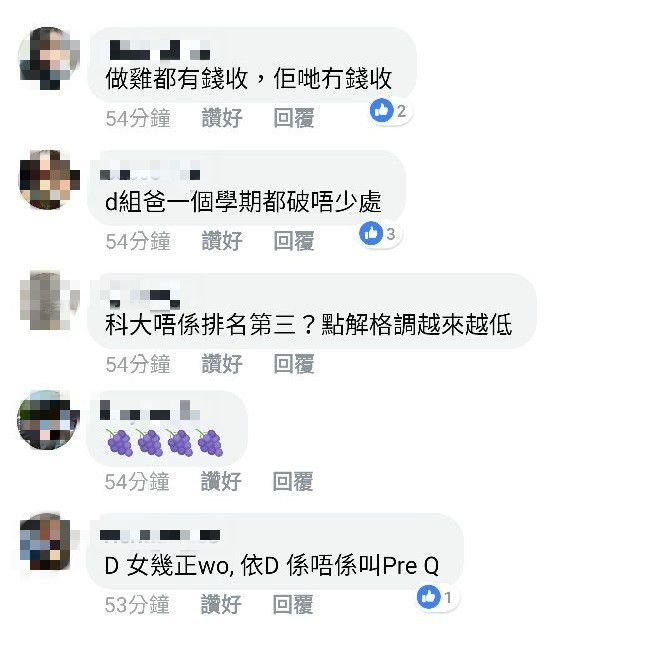Reply to the grapes emoji comment
The width and height of the screenshot is (656, 647).
(293, 481)
